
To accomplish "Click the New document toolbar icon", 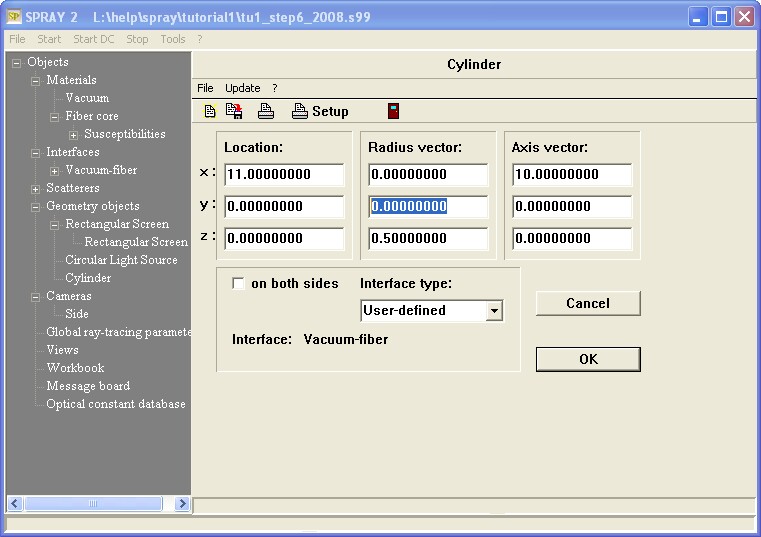I will (210, 111).
